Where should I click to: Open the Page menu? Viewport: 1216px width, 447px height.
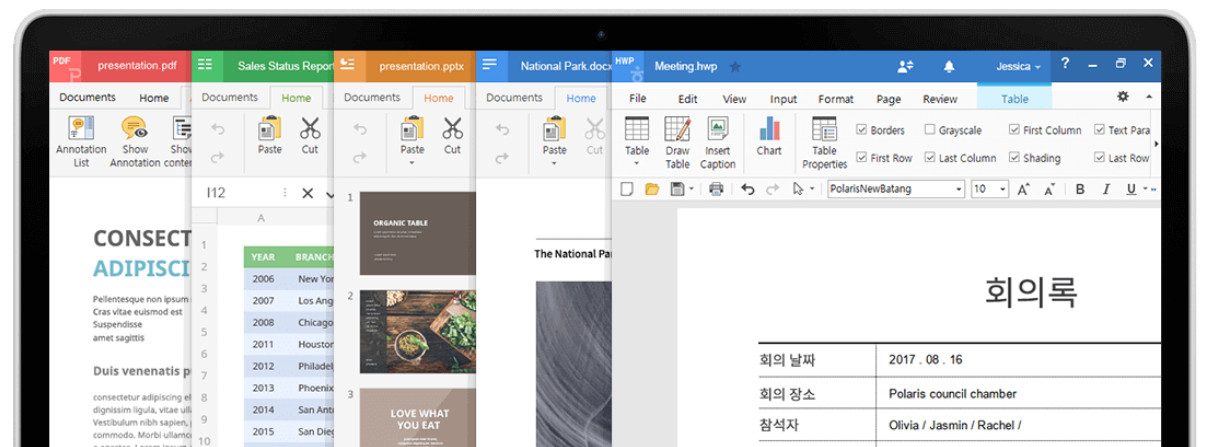tap(889, 99)
